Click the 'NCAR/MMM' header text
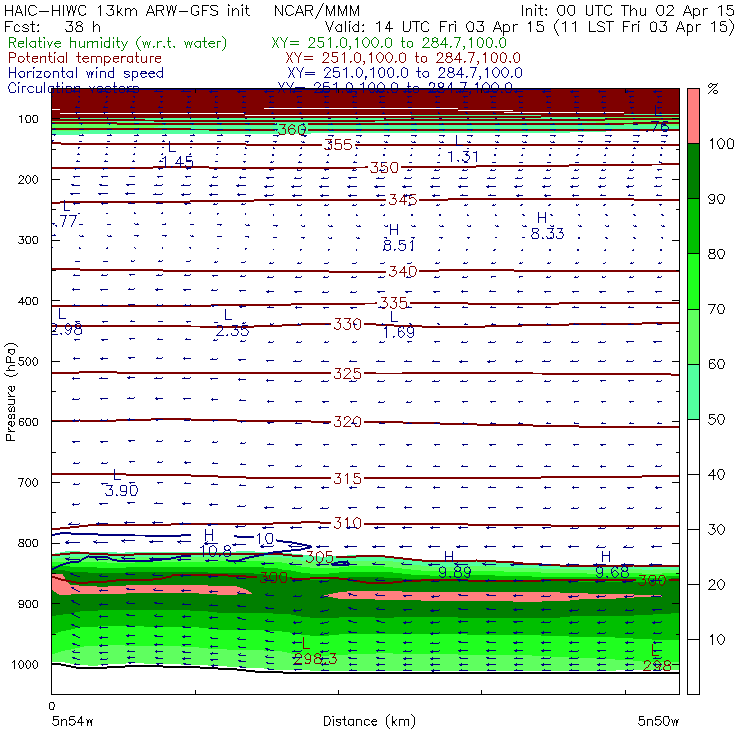 pos(317,10)
